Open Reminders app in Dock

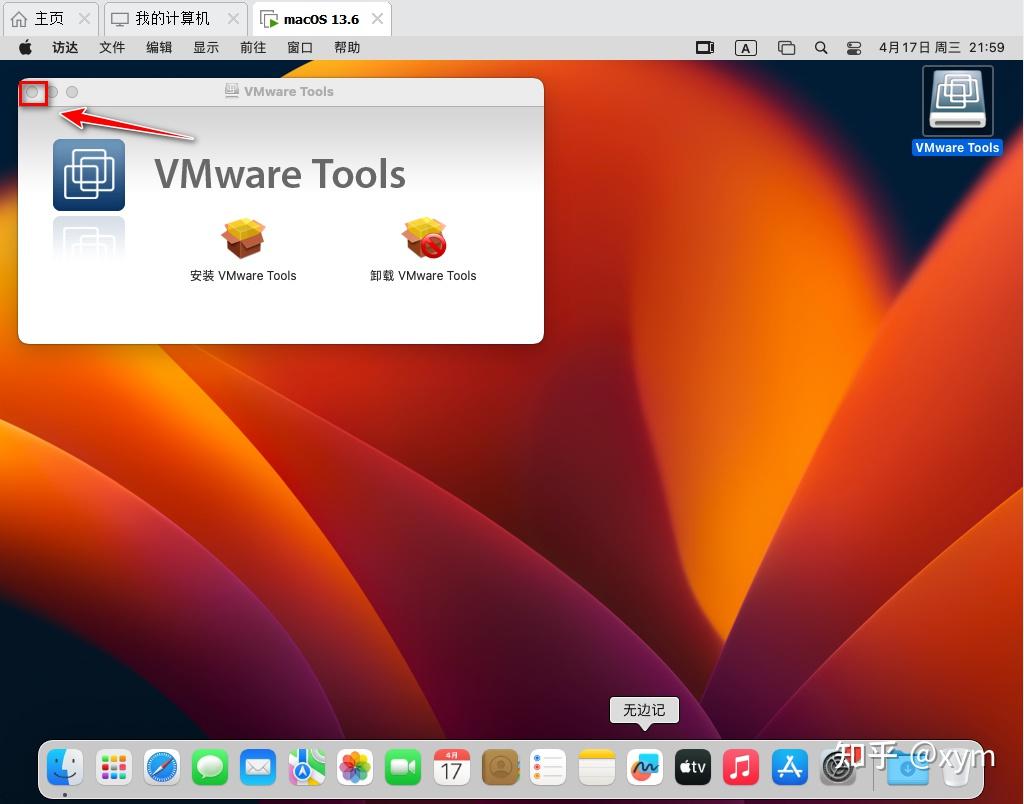point(548,767)
